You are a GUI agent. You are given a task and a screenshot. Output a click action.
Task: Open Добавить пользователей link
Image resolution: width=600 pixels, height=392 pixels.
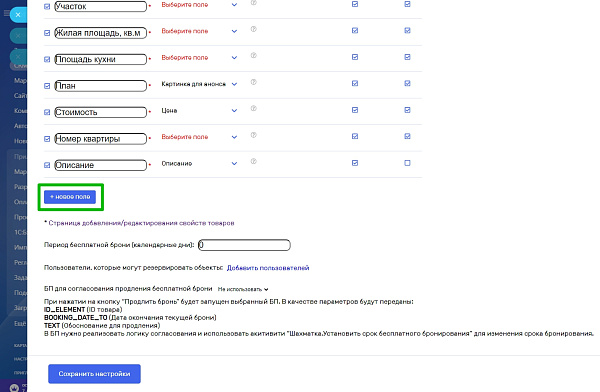268,268
